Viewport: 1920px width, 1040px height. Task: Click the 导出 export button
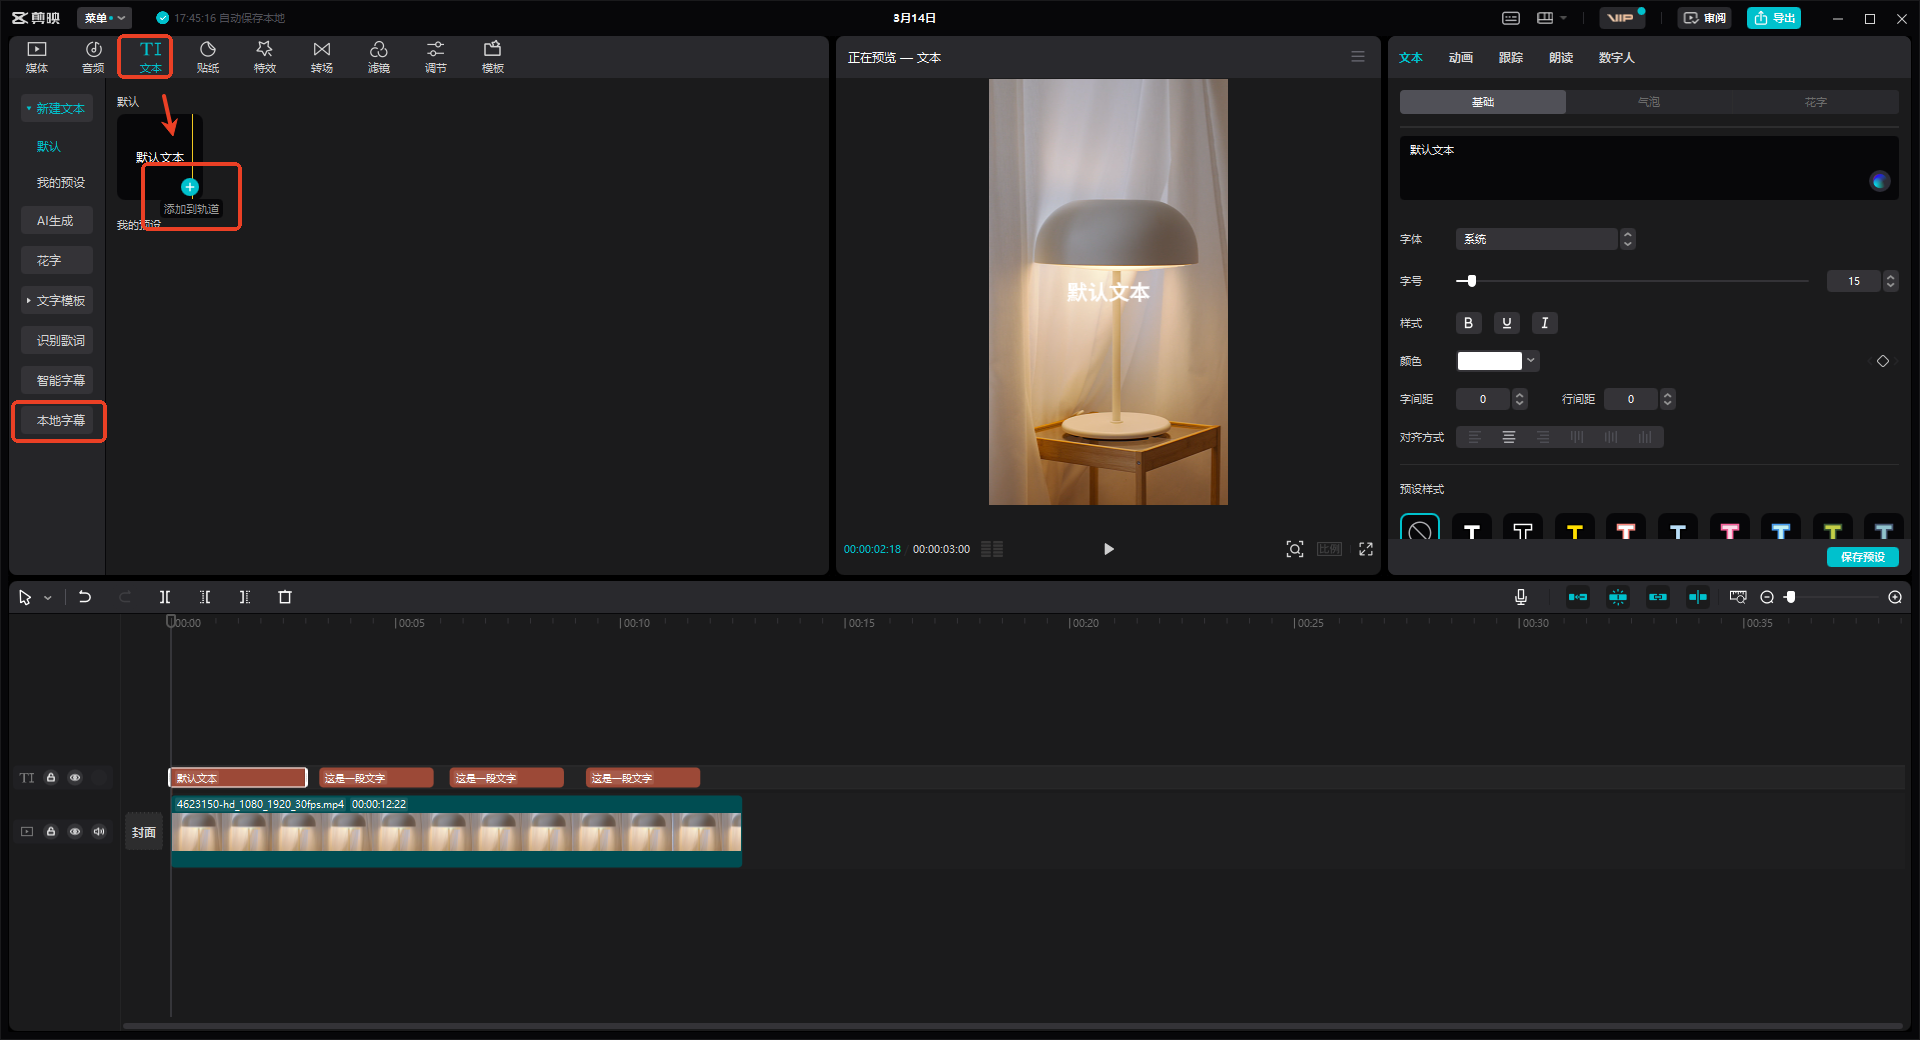click(1774, 18)
